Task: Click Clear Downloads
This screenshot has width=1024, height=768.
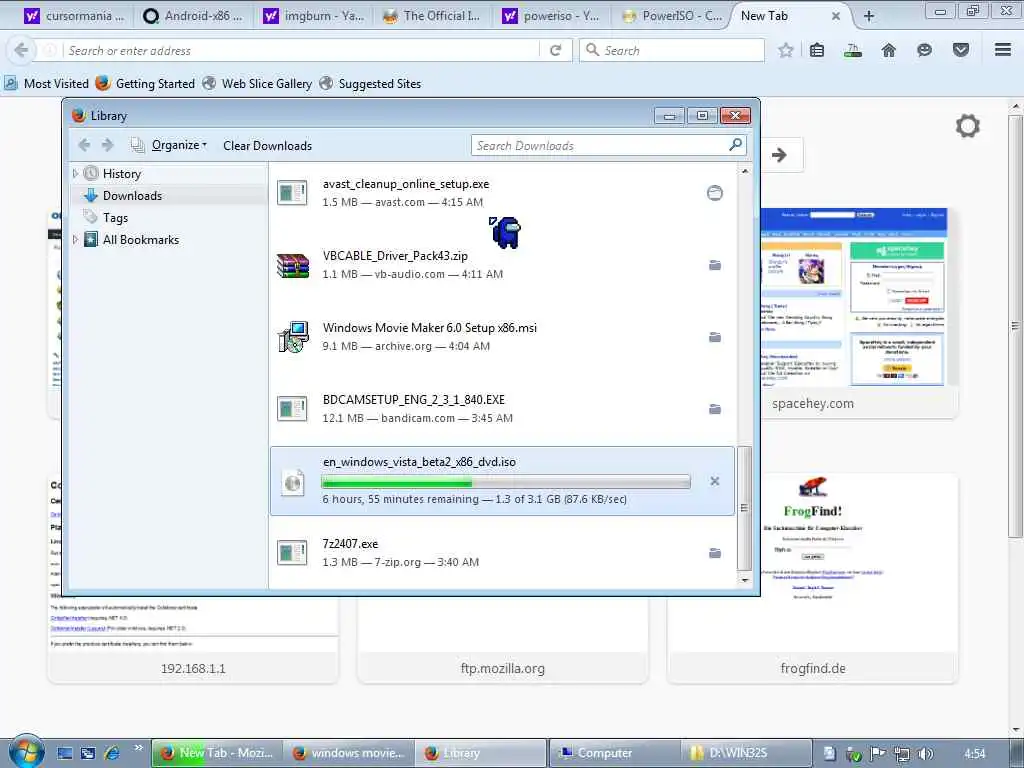Action: 267,146
